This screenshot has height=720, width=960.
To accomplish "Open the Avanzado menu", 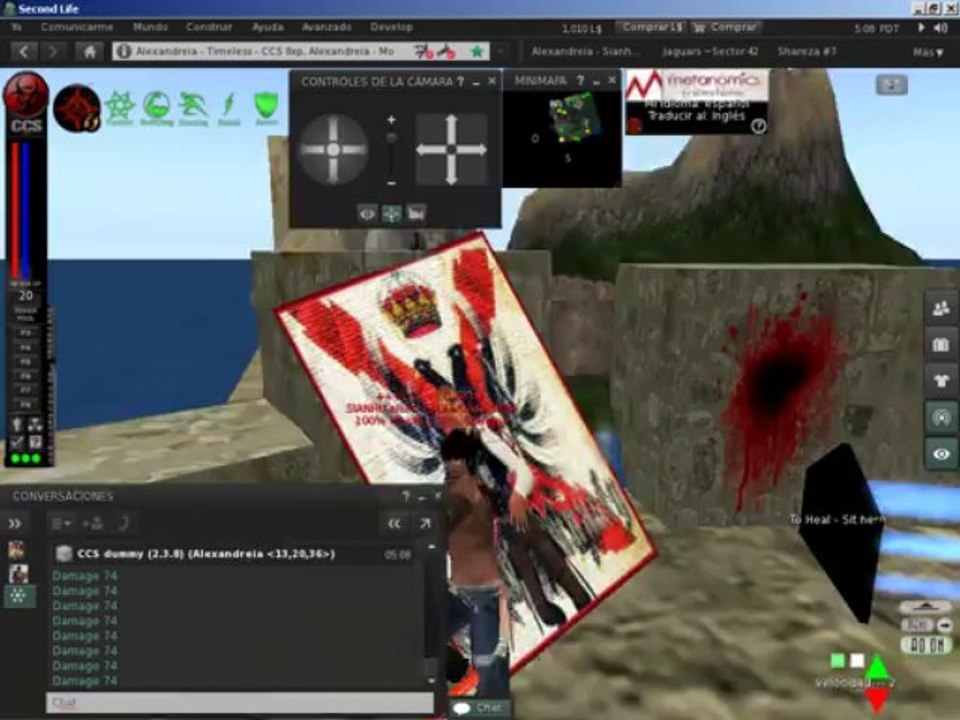I will 326,28.
